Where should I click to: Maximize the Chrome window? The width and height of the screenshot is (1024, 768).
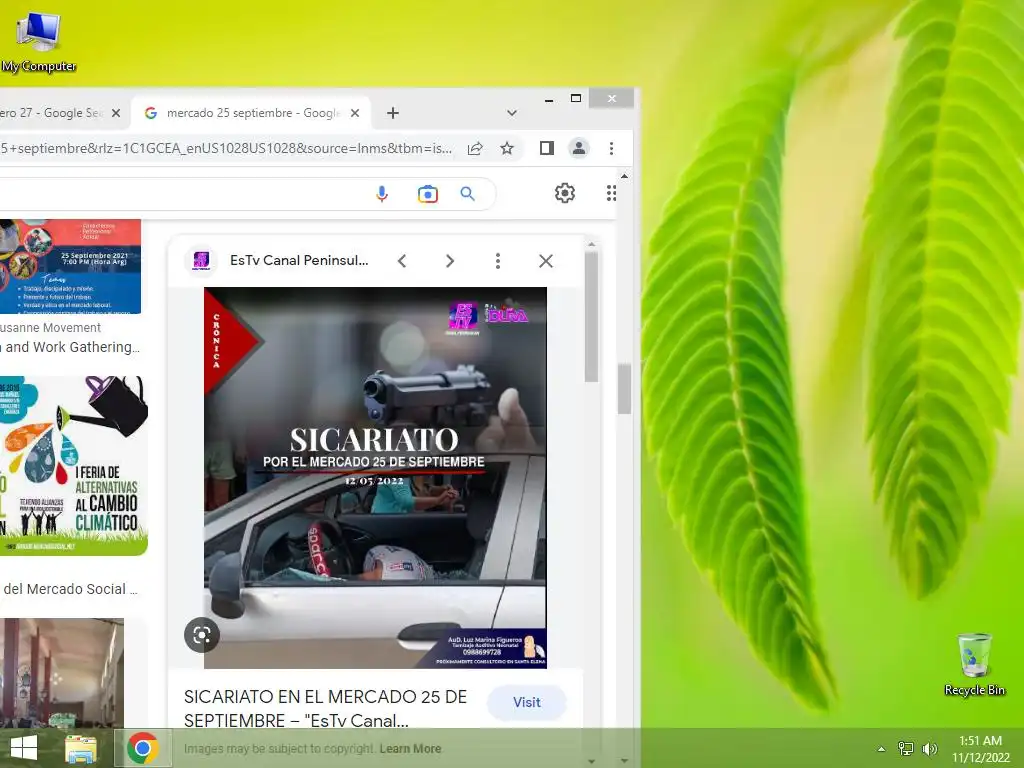pos(575,99)
